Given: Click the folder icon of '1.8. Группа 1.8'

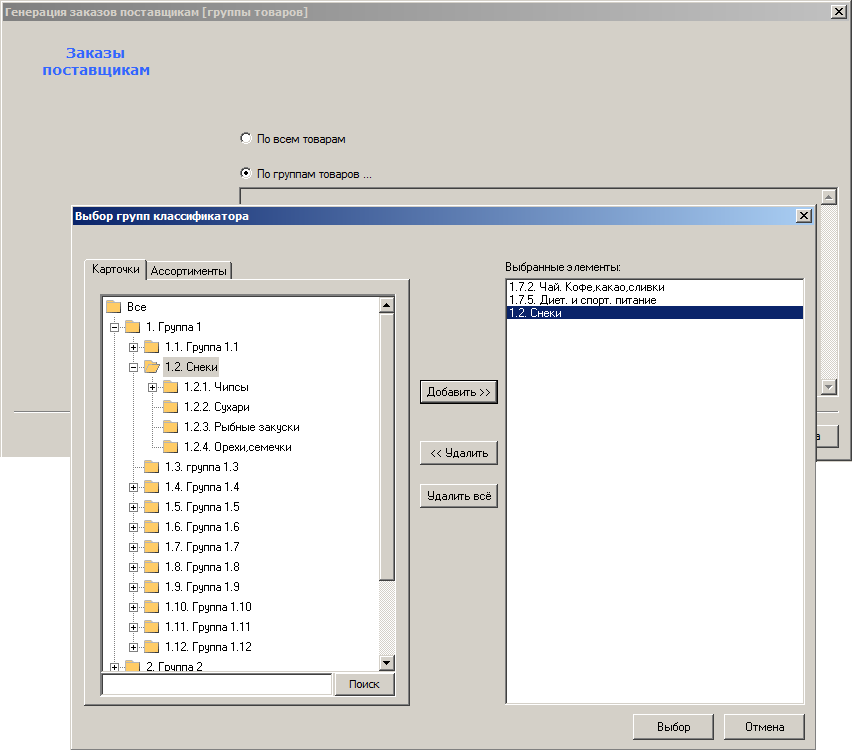Looking at the screenshot, I should pos(152,567).
